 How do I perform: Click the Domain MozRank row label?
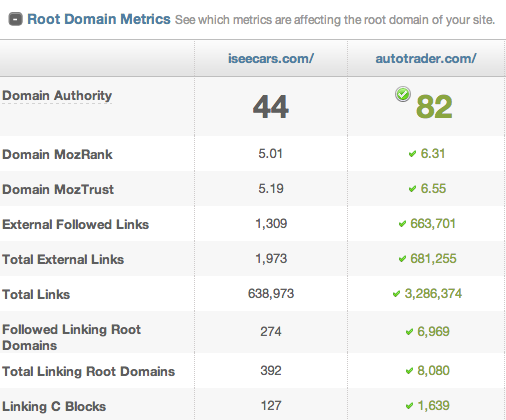point(57,154)
